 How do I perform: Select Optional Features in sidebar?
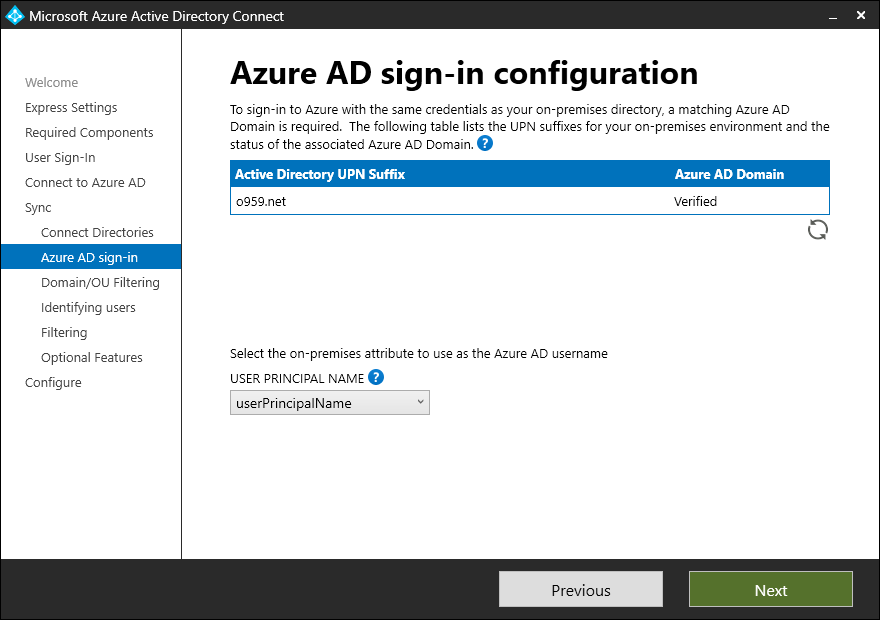coord(91,357)
